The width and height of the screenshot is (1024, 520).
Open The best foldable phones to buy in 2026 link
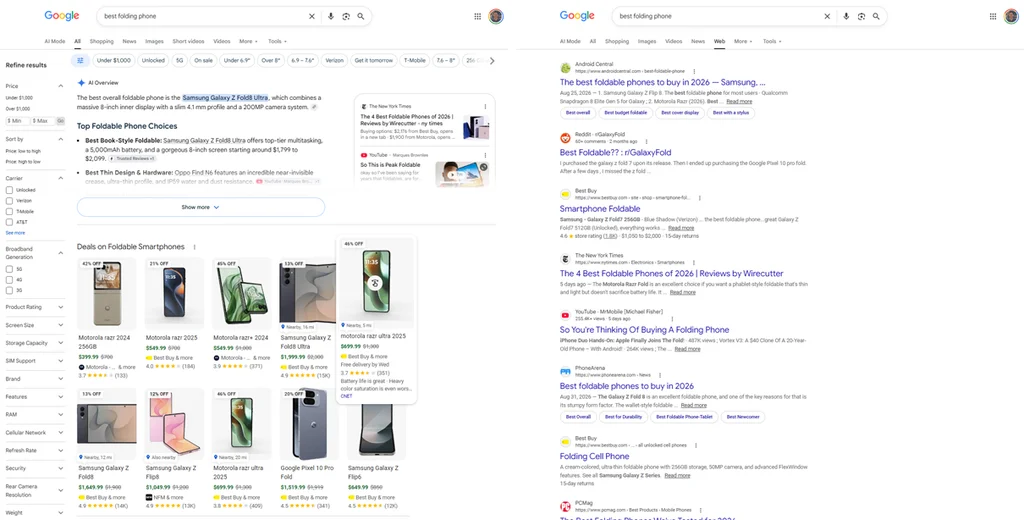[x=662, y=82]
